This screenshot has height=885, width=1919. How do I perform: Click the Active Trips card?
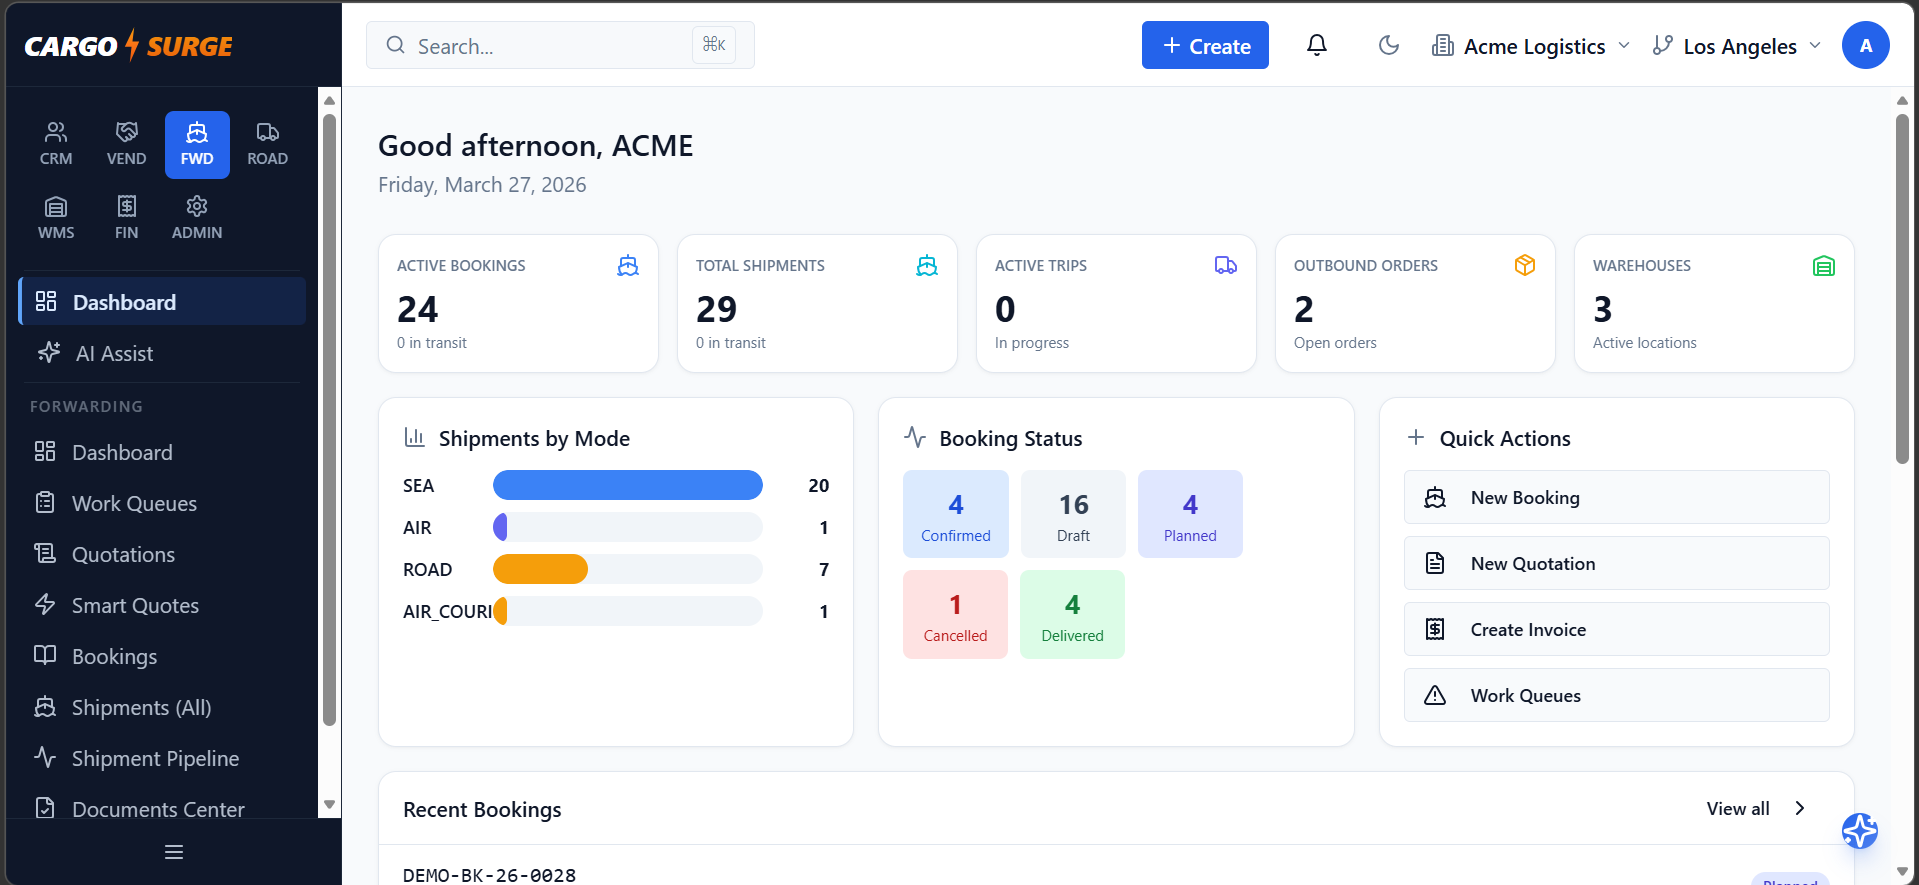tap(1116, 303)
